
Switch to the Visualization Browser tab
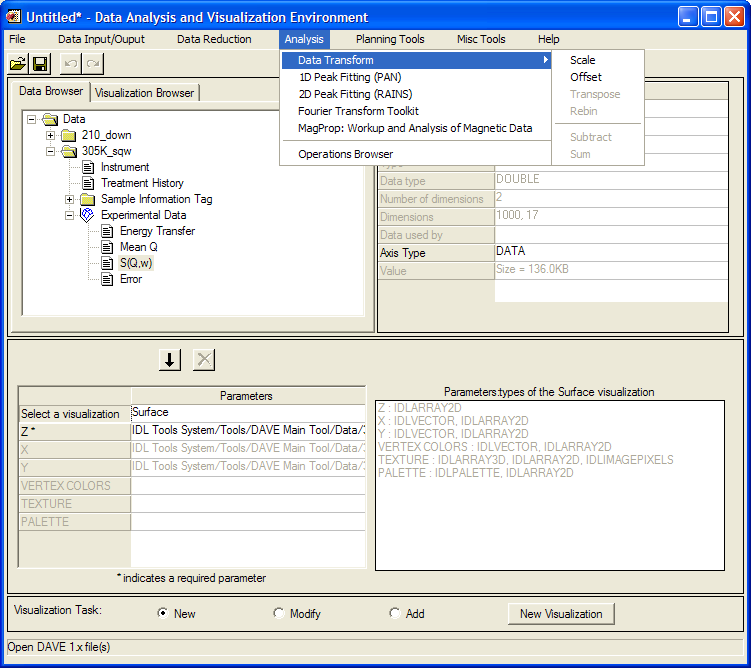pos(145,93)
